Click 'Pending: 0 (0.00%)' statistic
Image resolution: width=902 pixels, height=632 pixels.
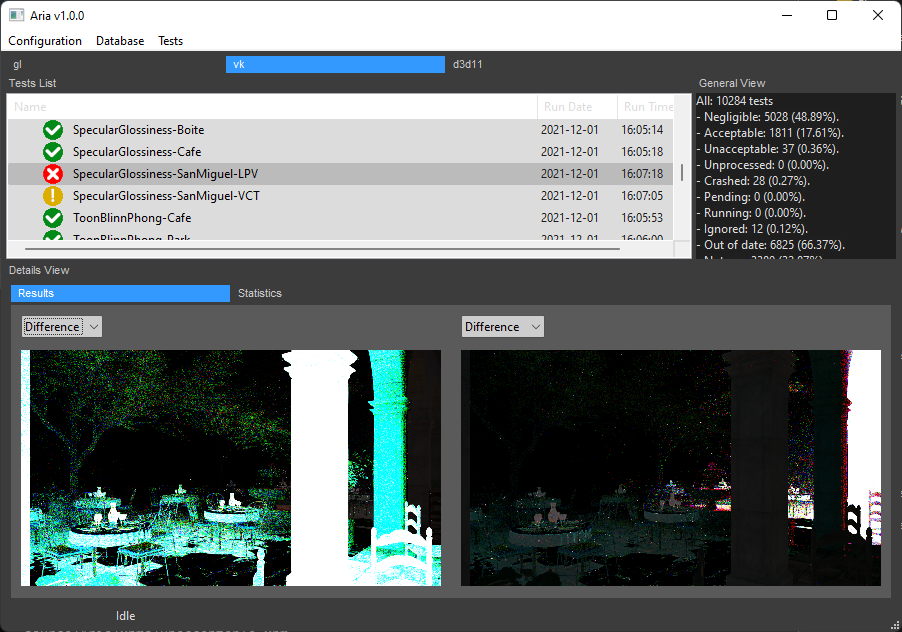751,197
